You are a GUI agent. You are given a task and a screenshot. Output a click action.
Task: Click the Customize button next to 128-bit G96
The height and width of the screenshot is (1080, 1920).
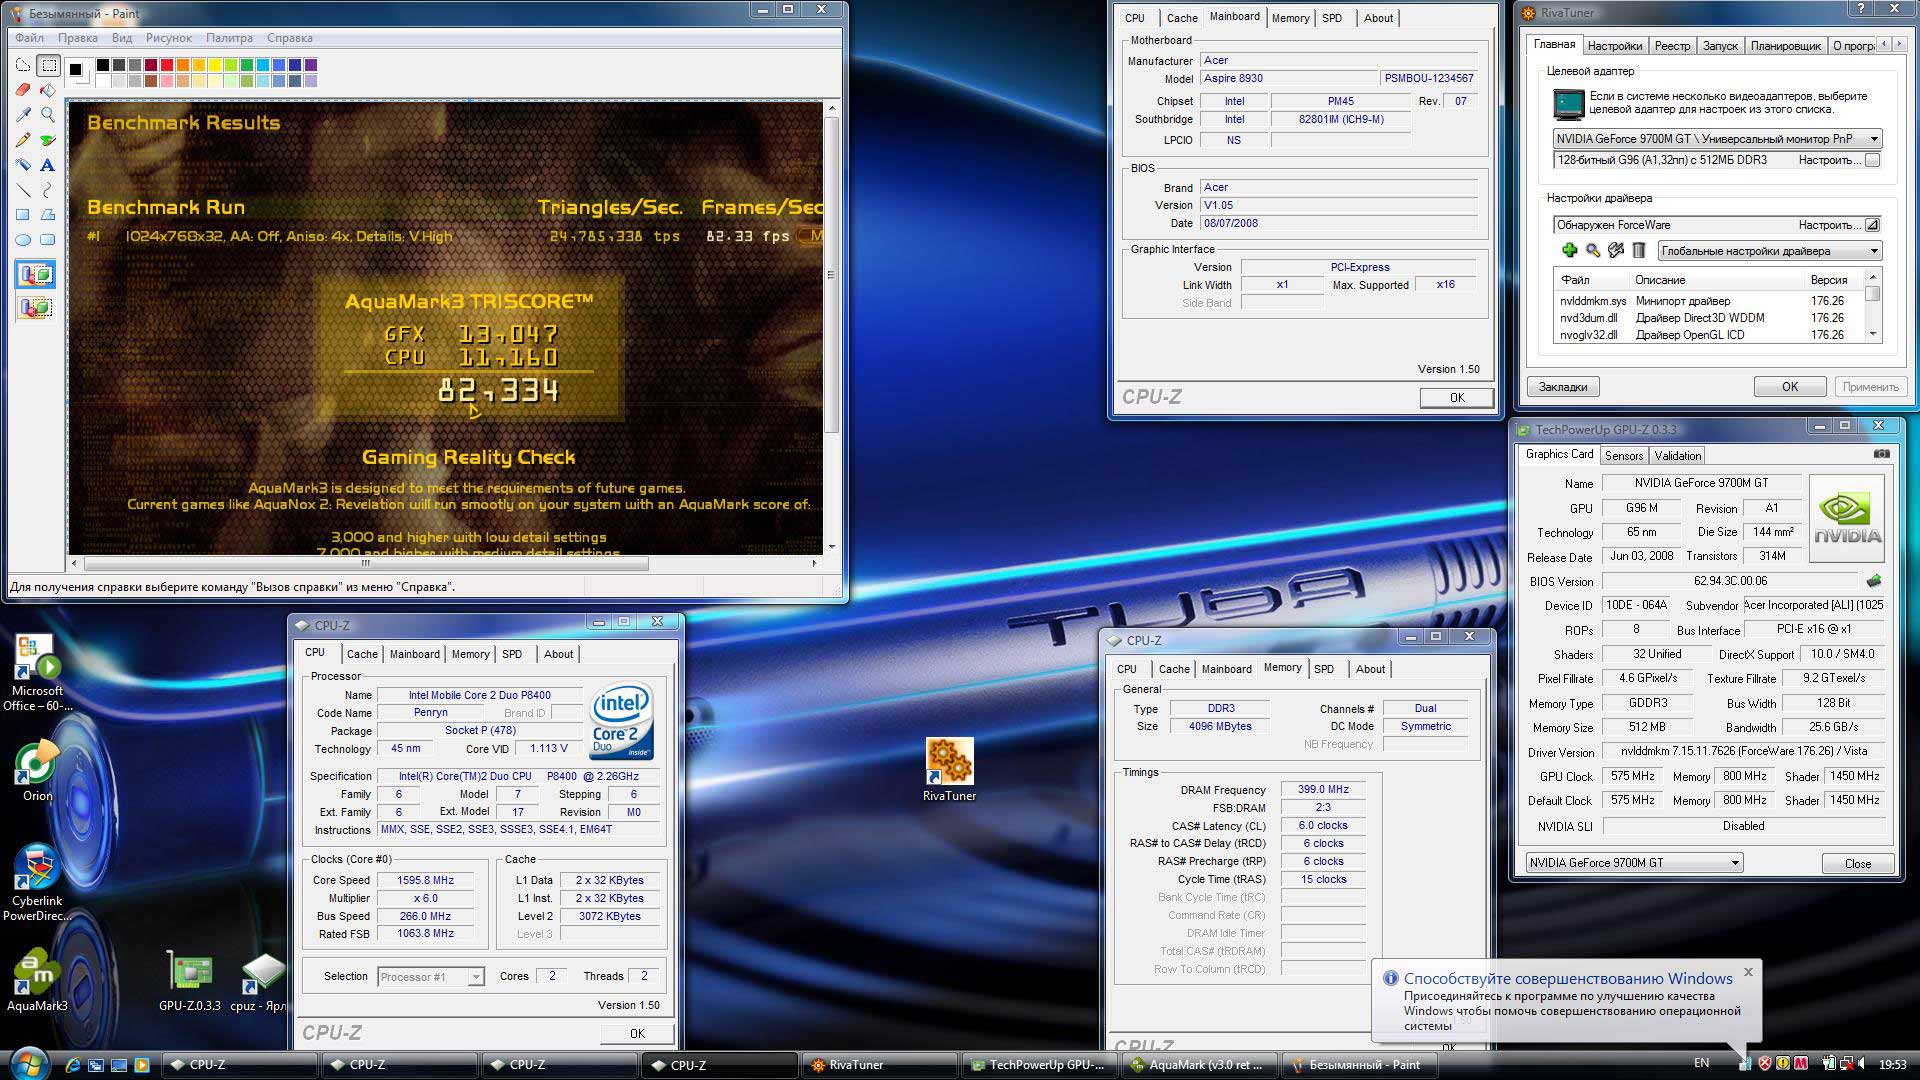coord(1873,160)
